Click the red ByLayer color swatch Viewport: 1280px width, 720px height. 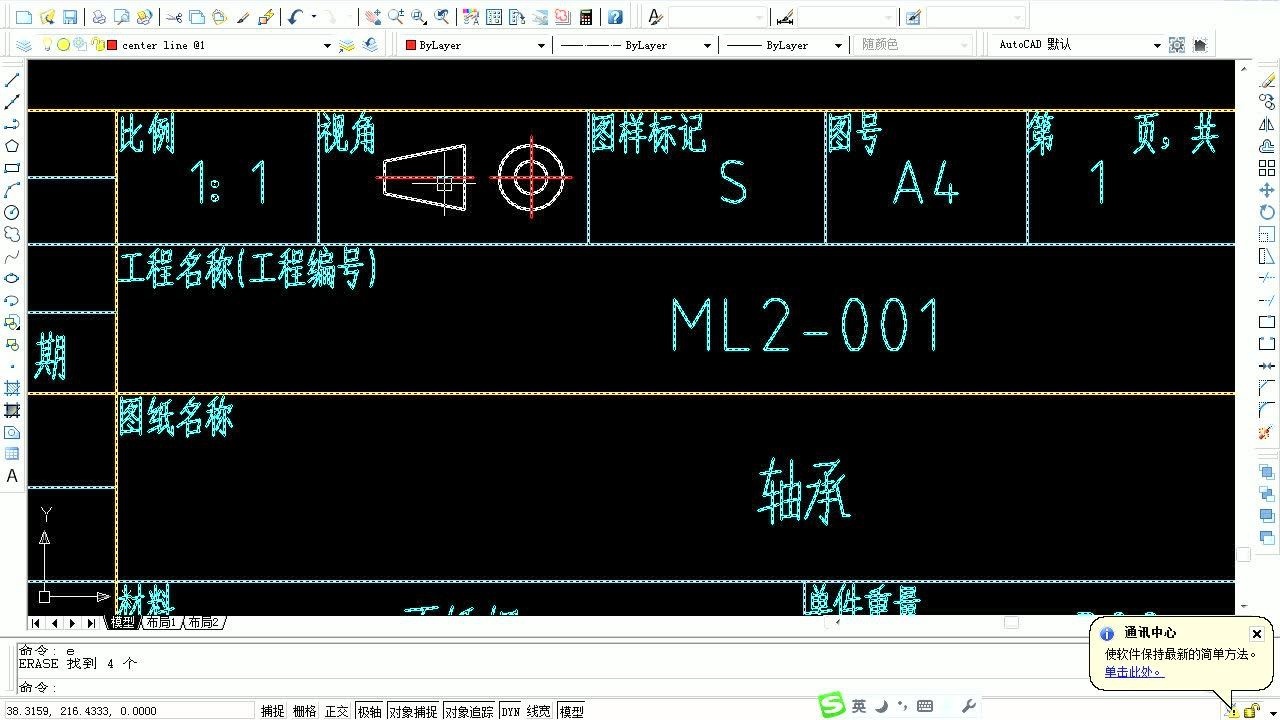click(x=411, y=45)
